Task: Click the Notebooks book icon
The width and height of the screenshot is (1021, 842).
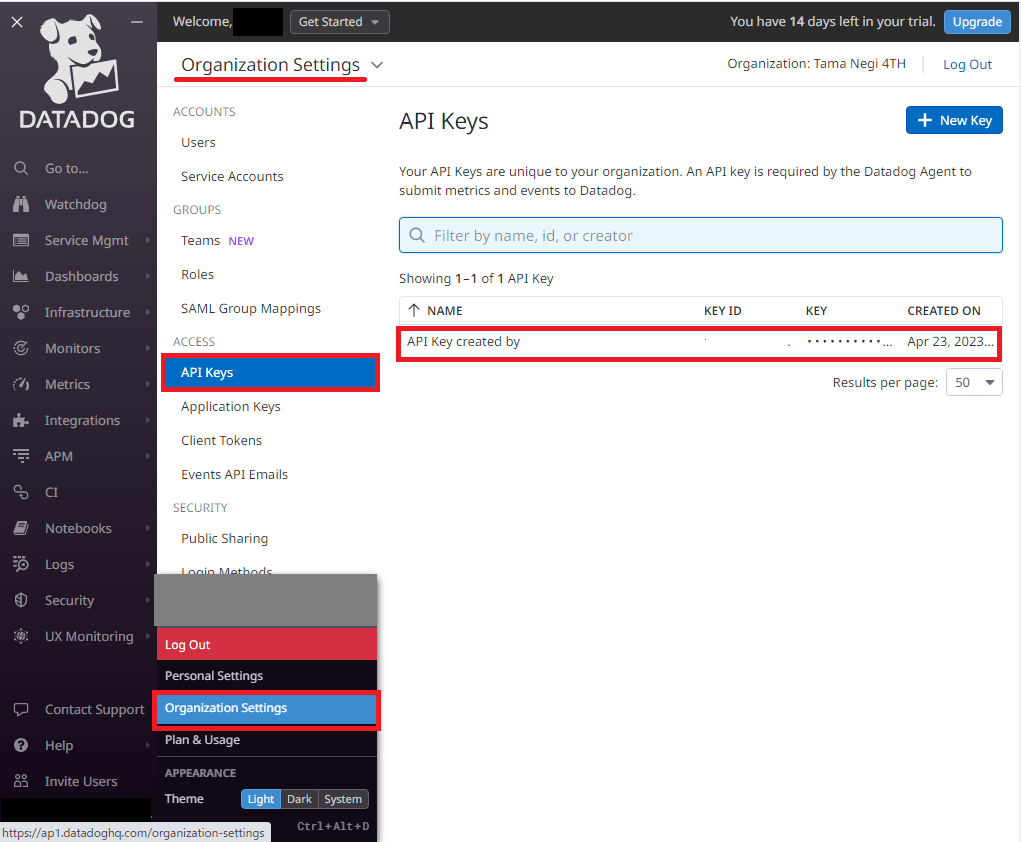Action: coord(21,528)
